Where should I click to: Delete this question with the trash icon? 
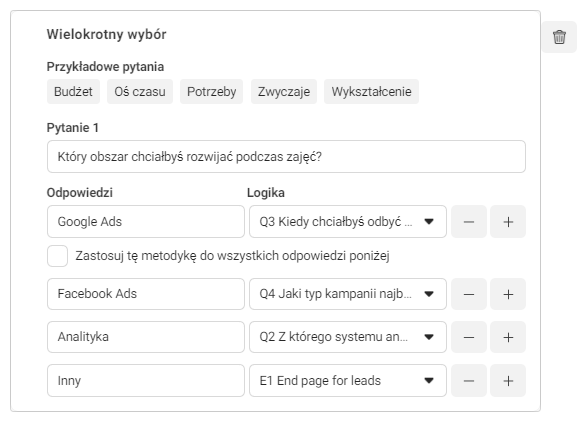pyautogui.click(x=559, y=37)
